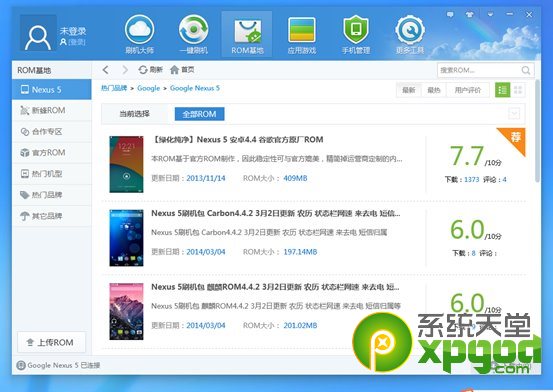The height and width of the screenshot is (392, 553).
Task: Open the 更多工具 wrench tools icon
Action: click(x=410, y=30)
